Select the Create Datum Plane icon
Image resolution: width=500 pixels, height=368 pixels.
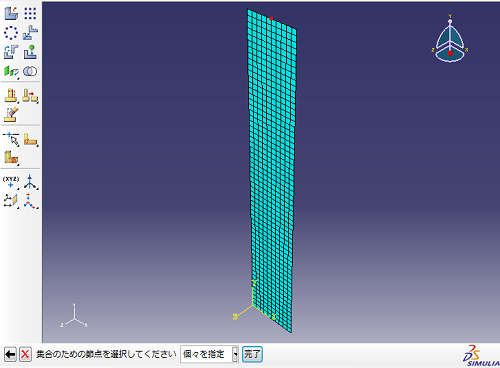pos(11,201)
